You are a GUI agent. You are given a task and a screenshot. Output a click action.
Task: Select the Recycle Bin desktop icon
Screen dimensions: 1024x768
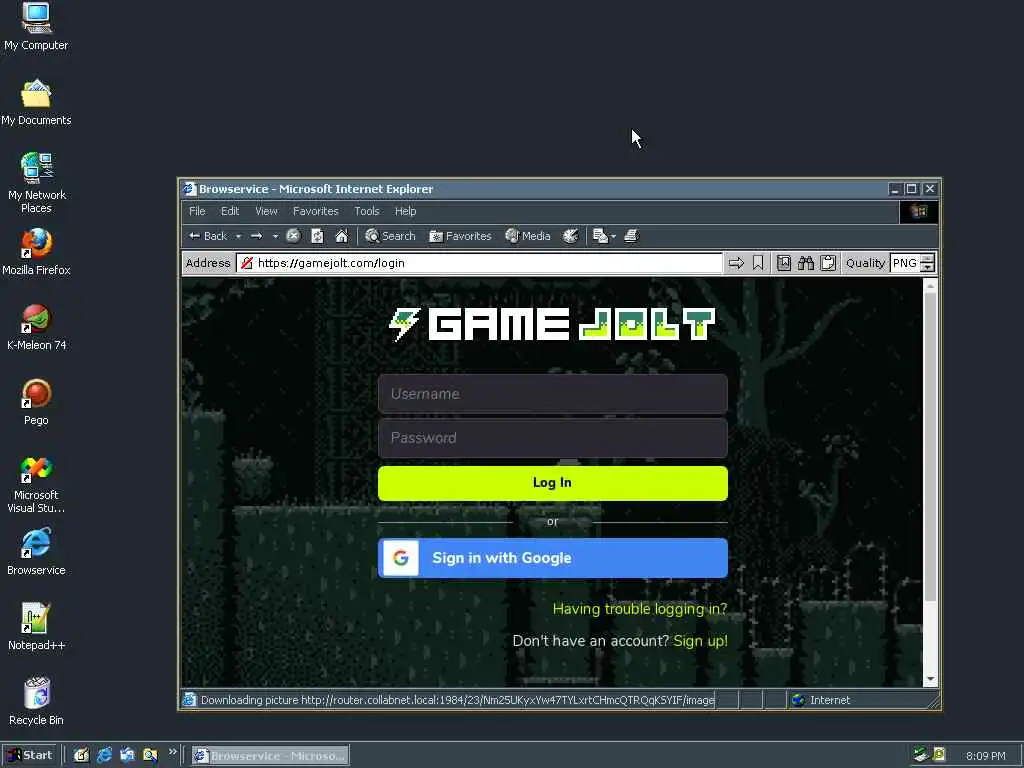[36, 703]
